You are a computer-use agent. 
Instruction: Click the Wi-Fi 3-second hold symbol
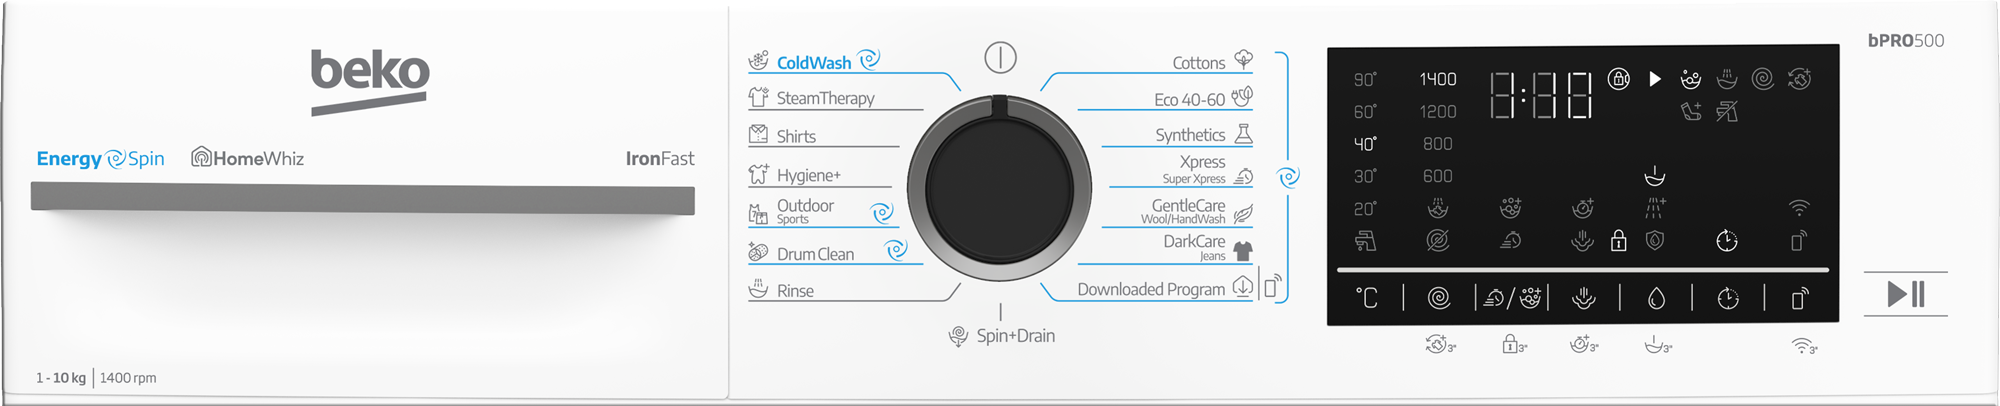point(1805,346)
